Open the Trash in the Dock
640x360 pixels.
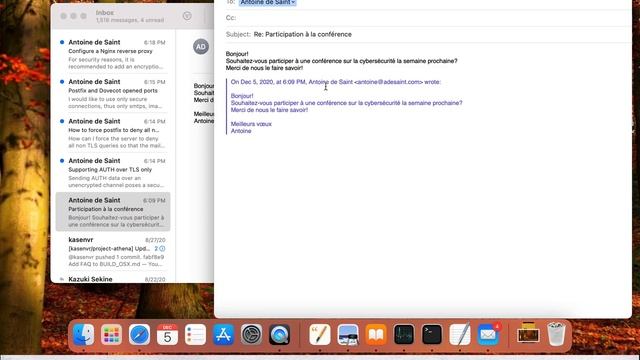[x=556, y=335]
